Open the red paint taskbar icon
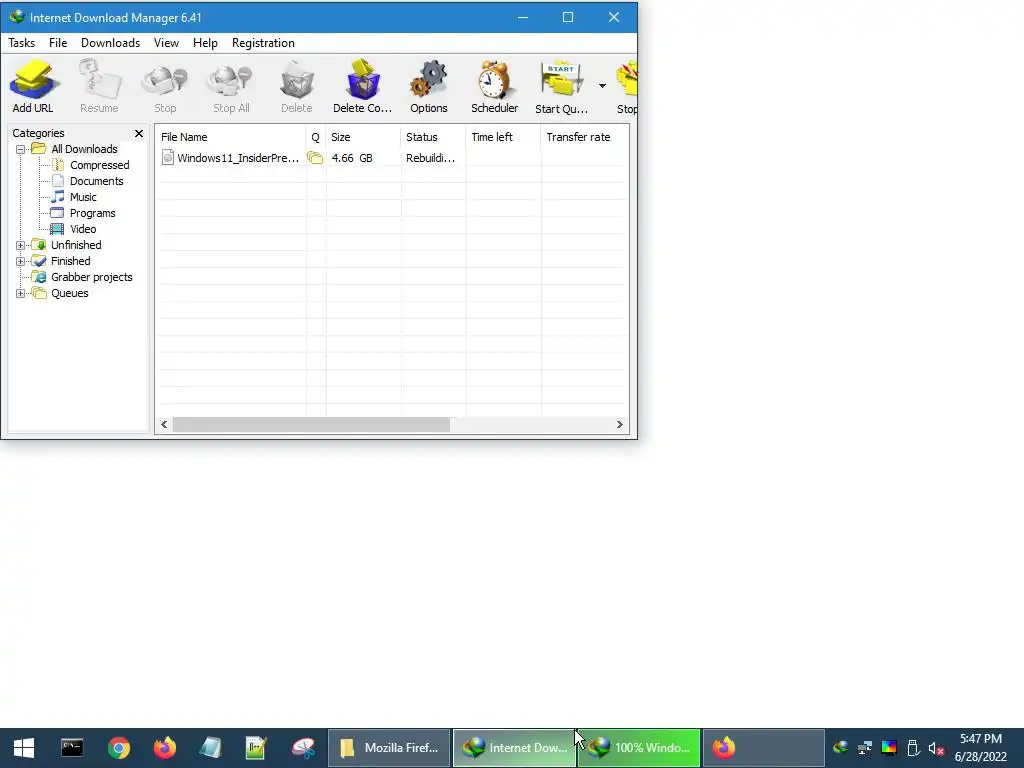The image size is (1024, 768). click(303, 748)
